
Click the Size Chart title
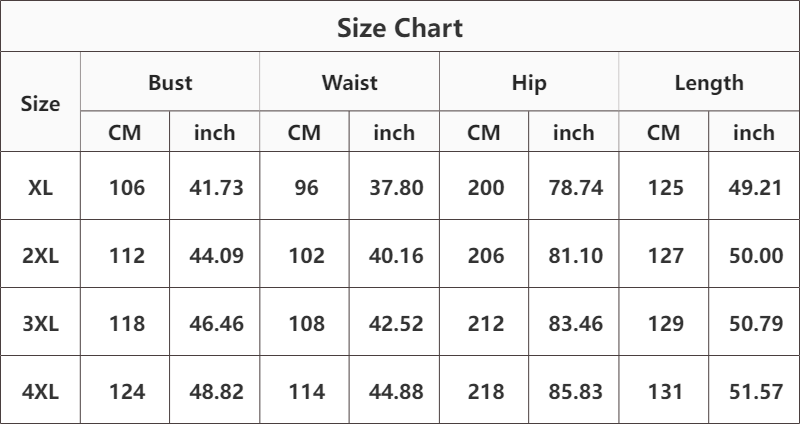coord(399,28)
